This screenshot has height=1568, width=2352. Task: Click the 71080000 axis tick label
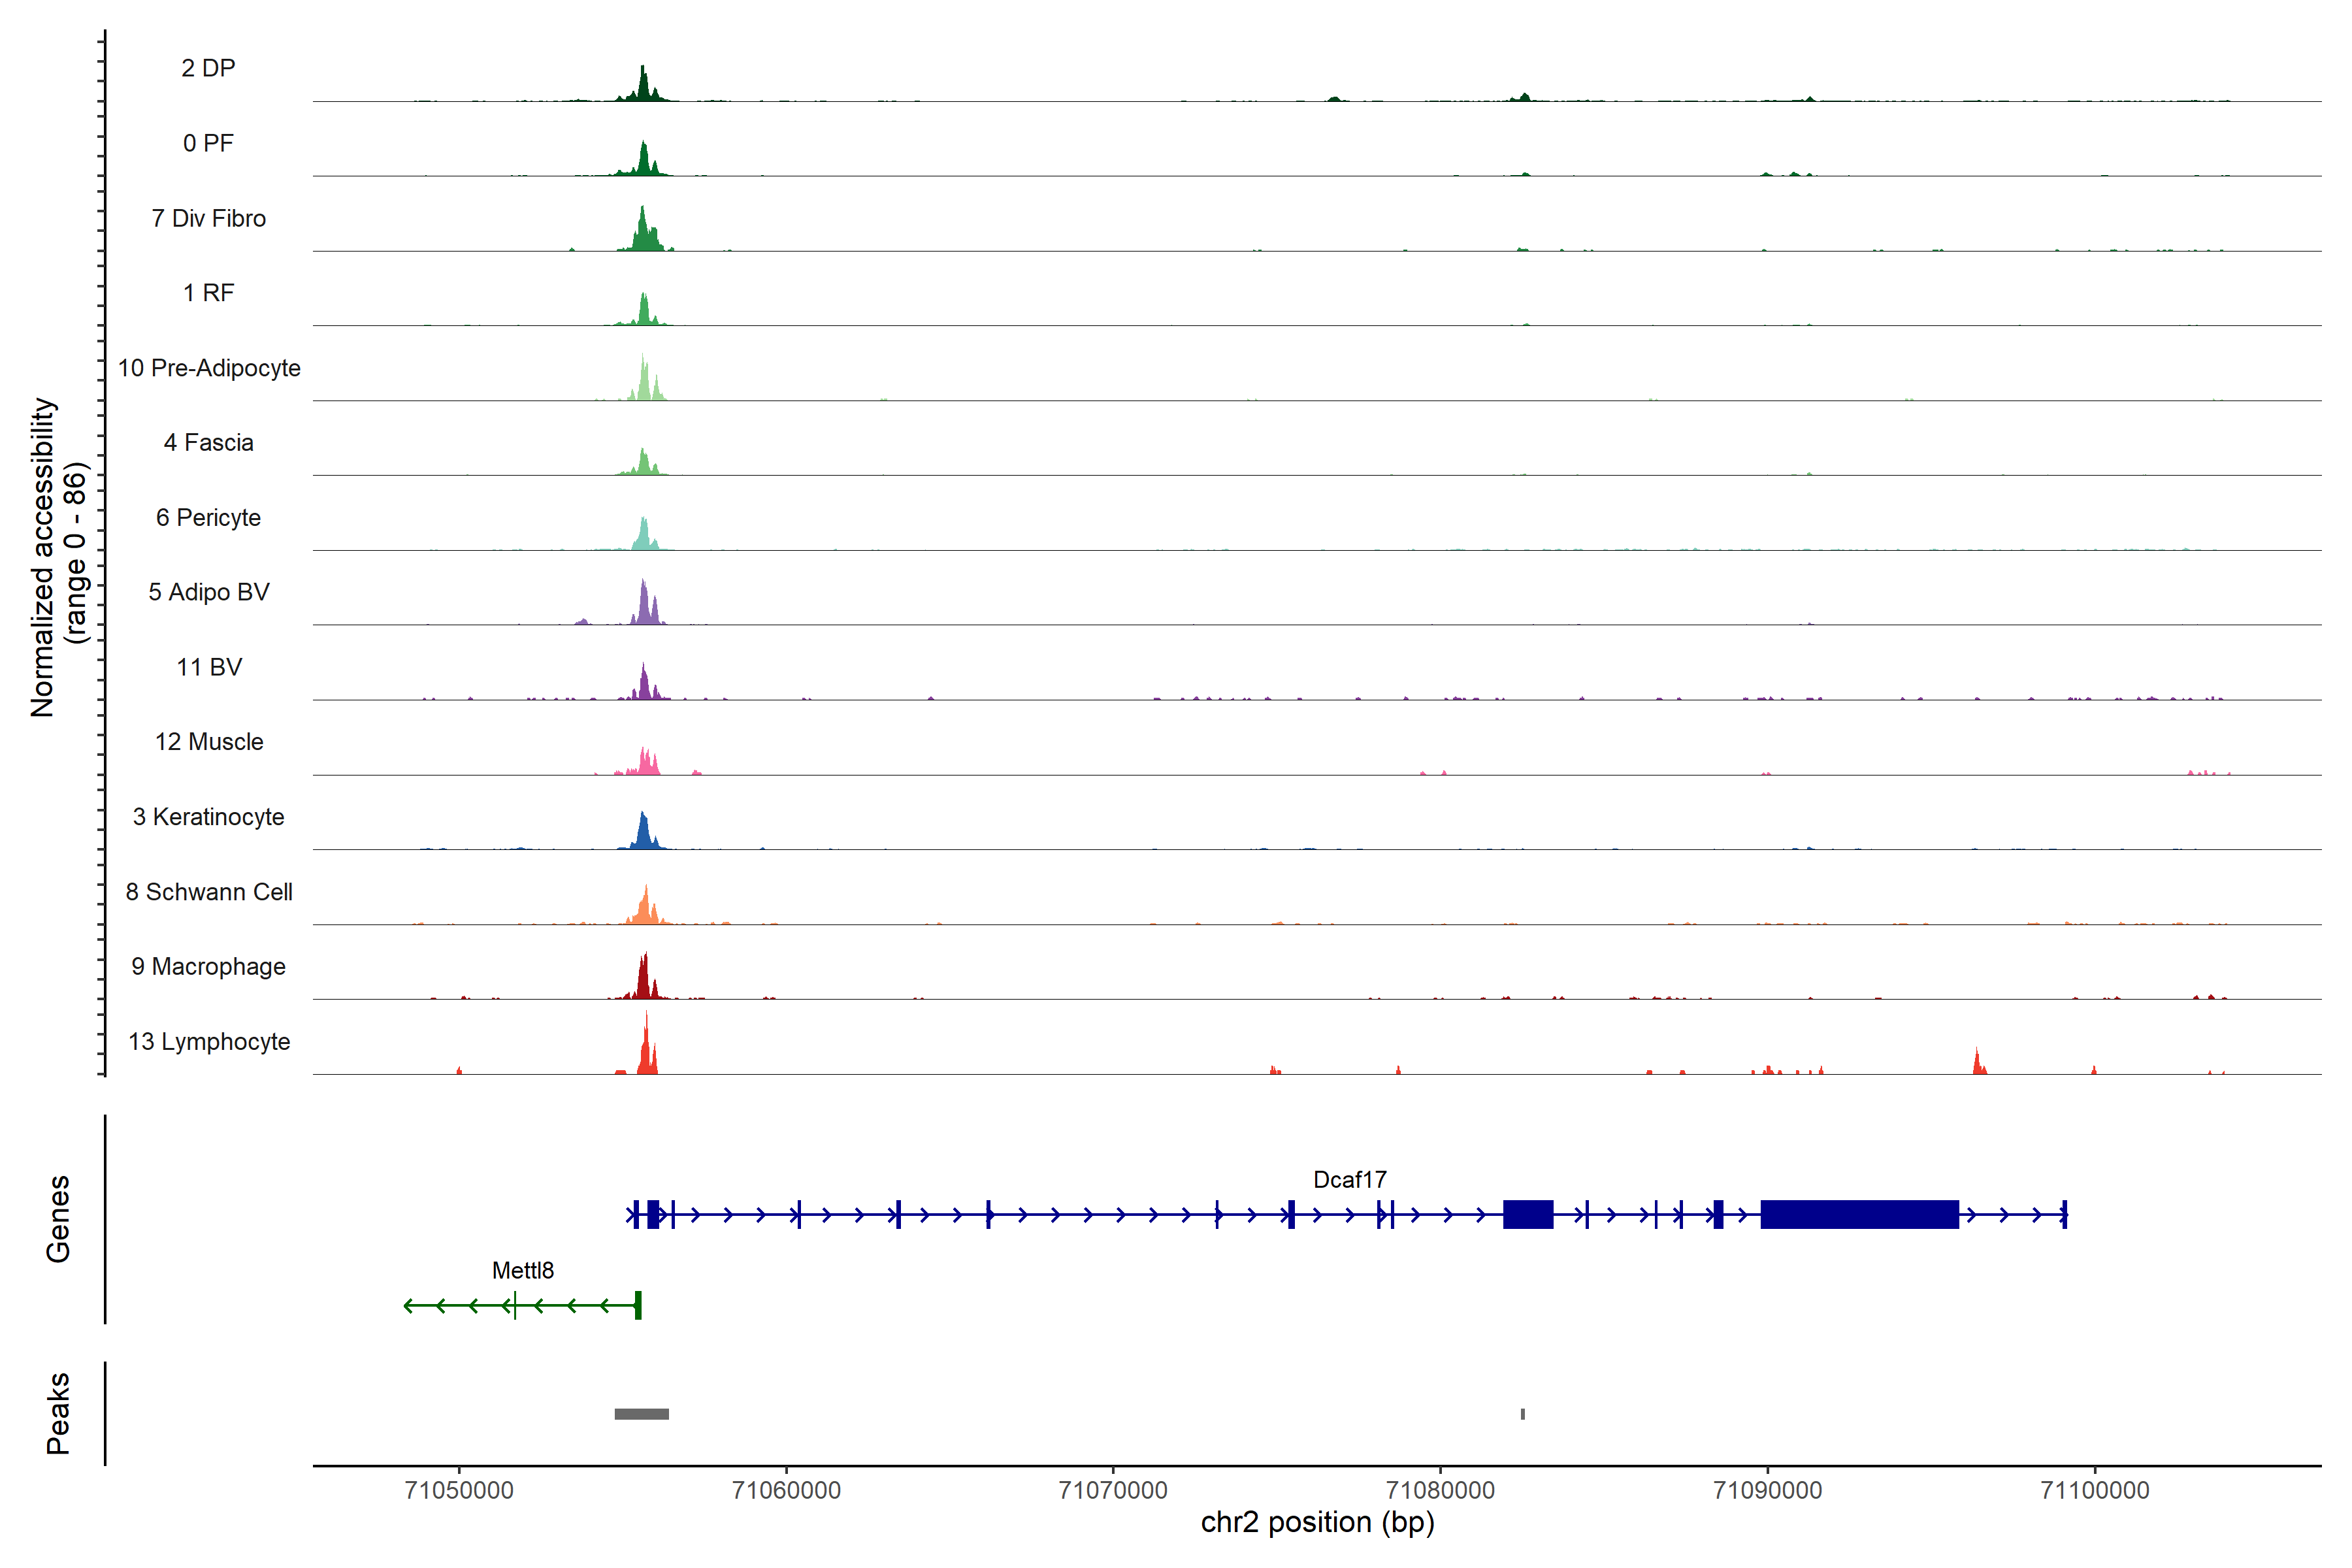click(1440, 1490)
